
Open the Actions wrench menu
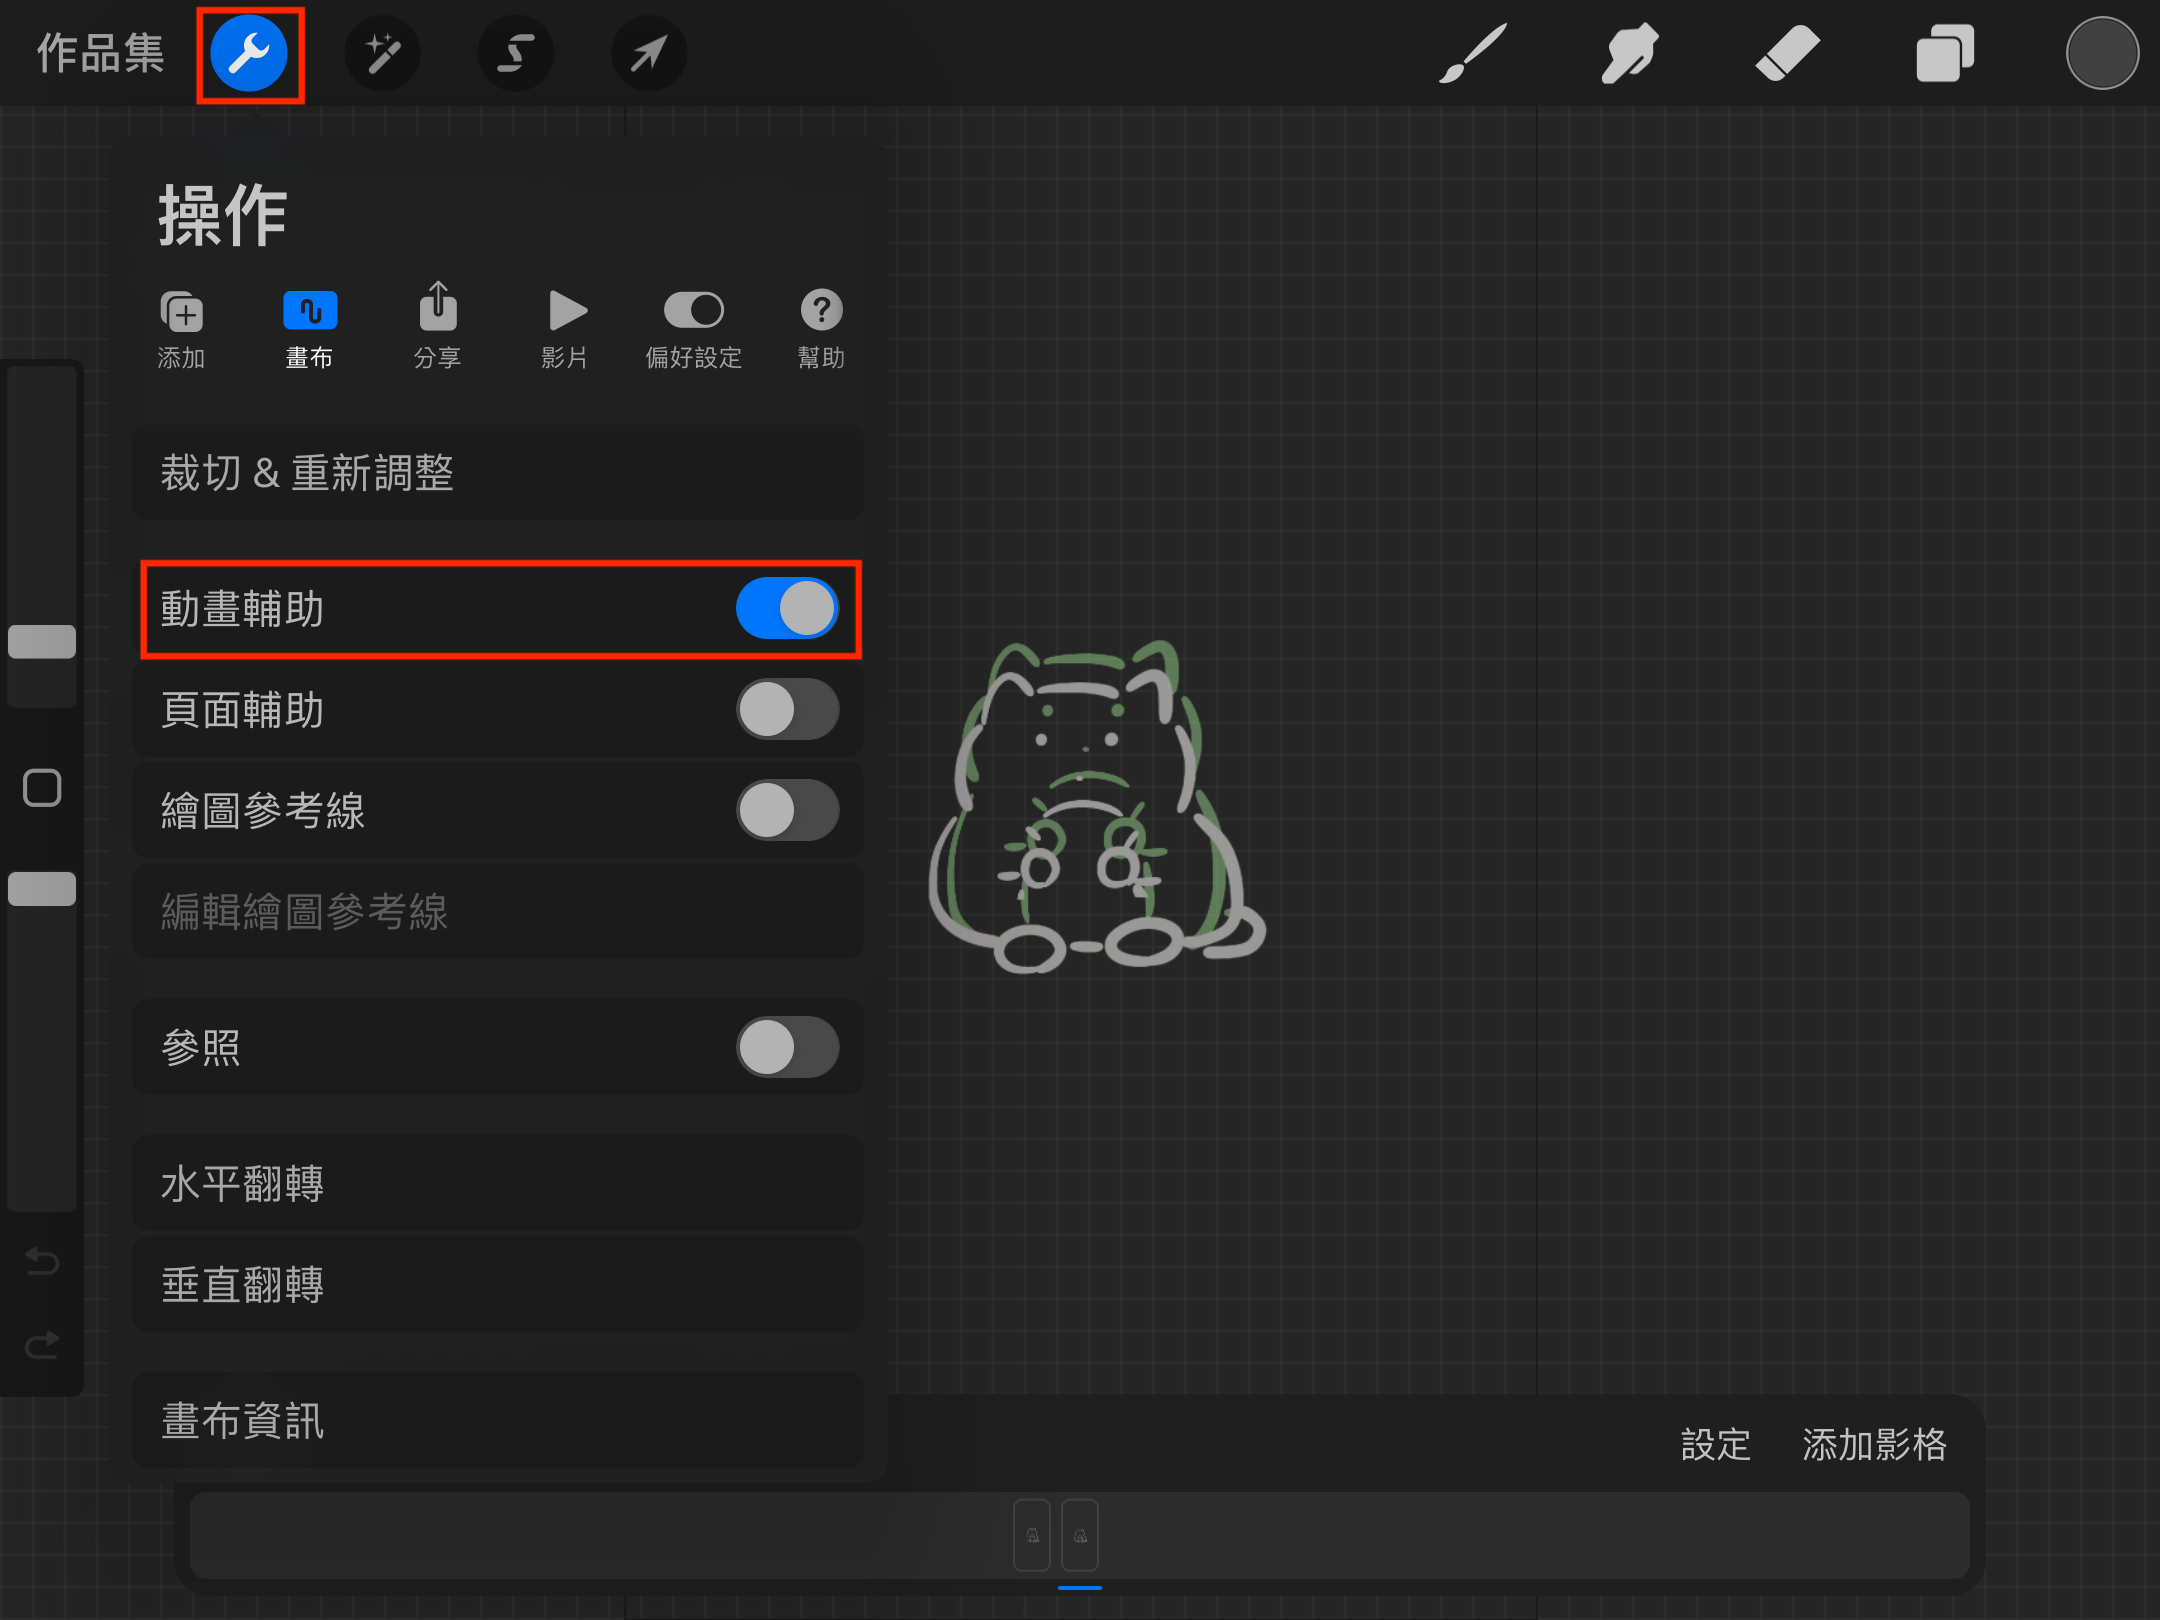pyautogui.click(x=249, y=54)
